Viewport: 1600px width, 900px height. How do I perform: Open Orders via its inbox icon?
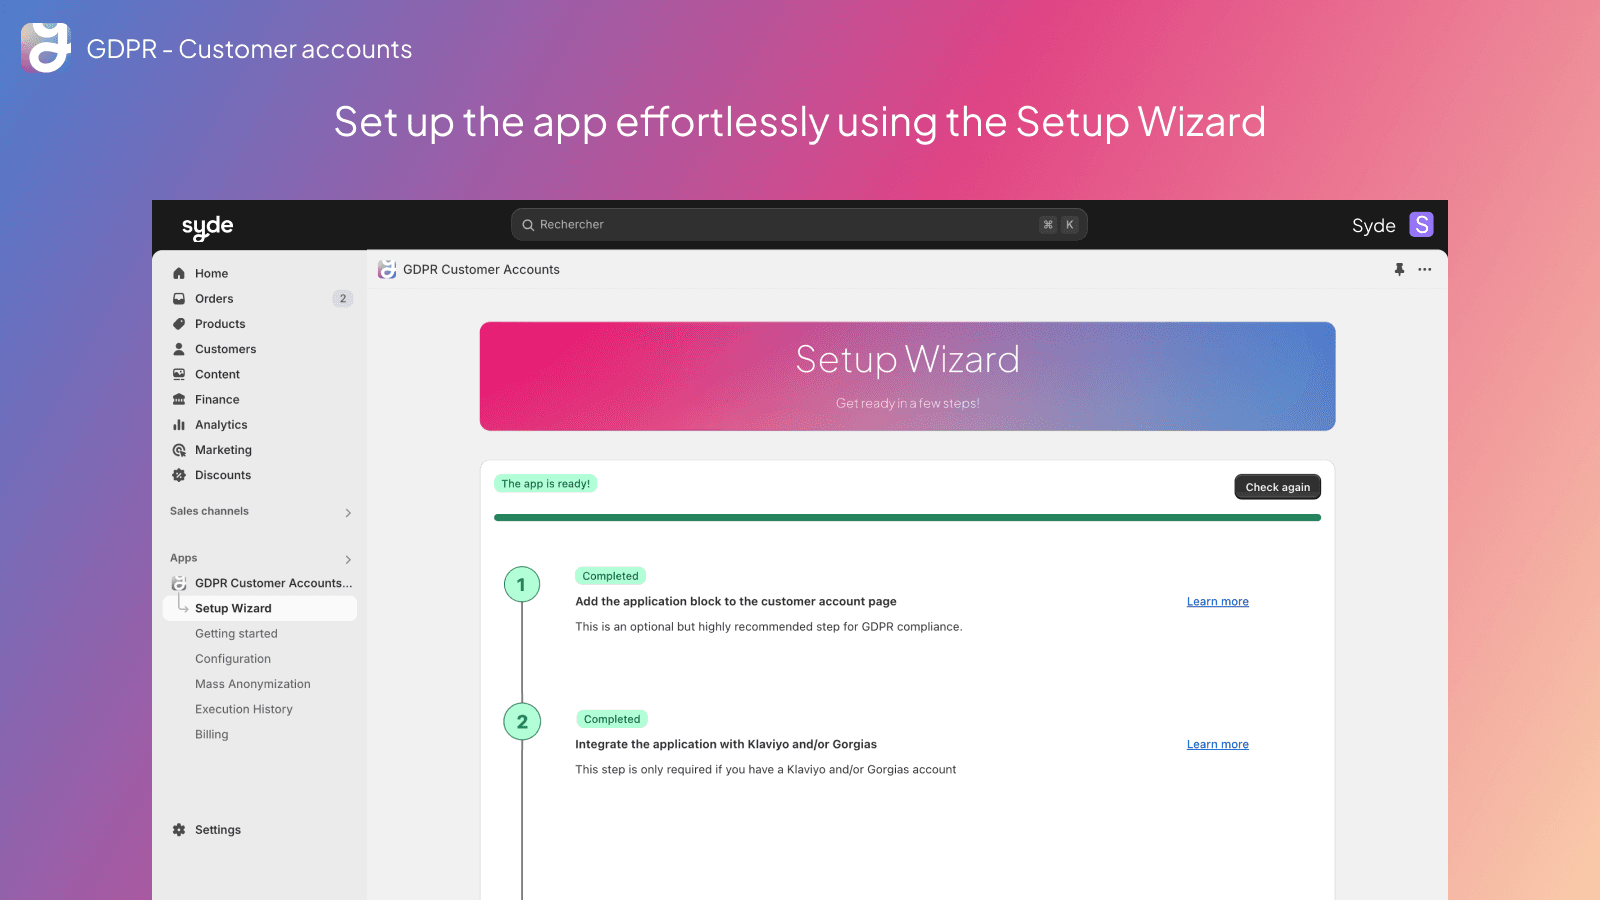[179, 298]
